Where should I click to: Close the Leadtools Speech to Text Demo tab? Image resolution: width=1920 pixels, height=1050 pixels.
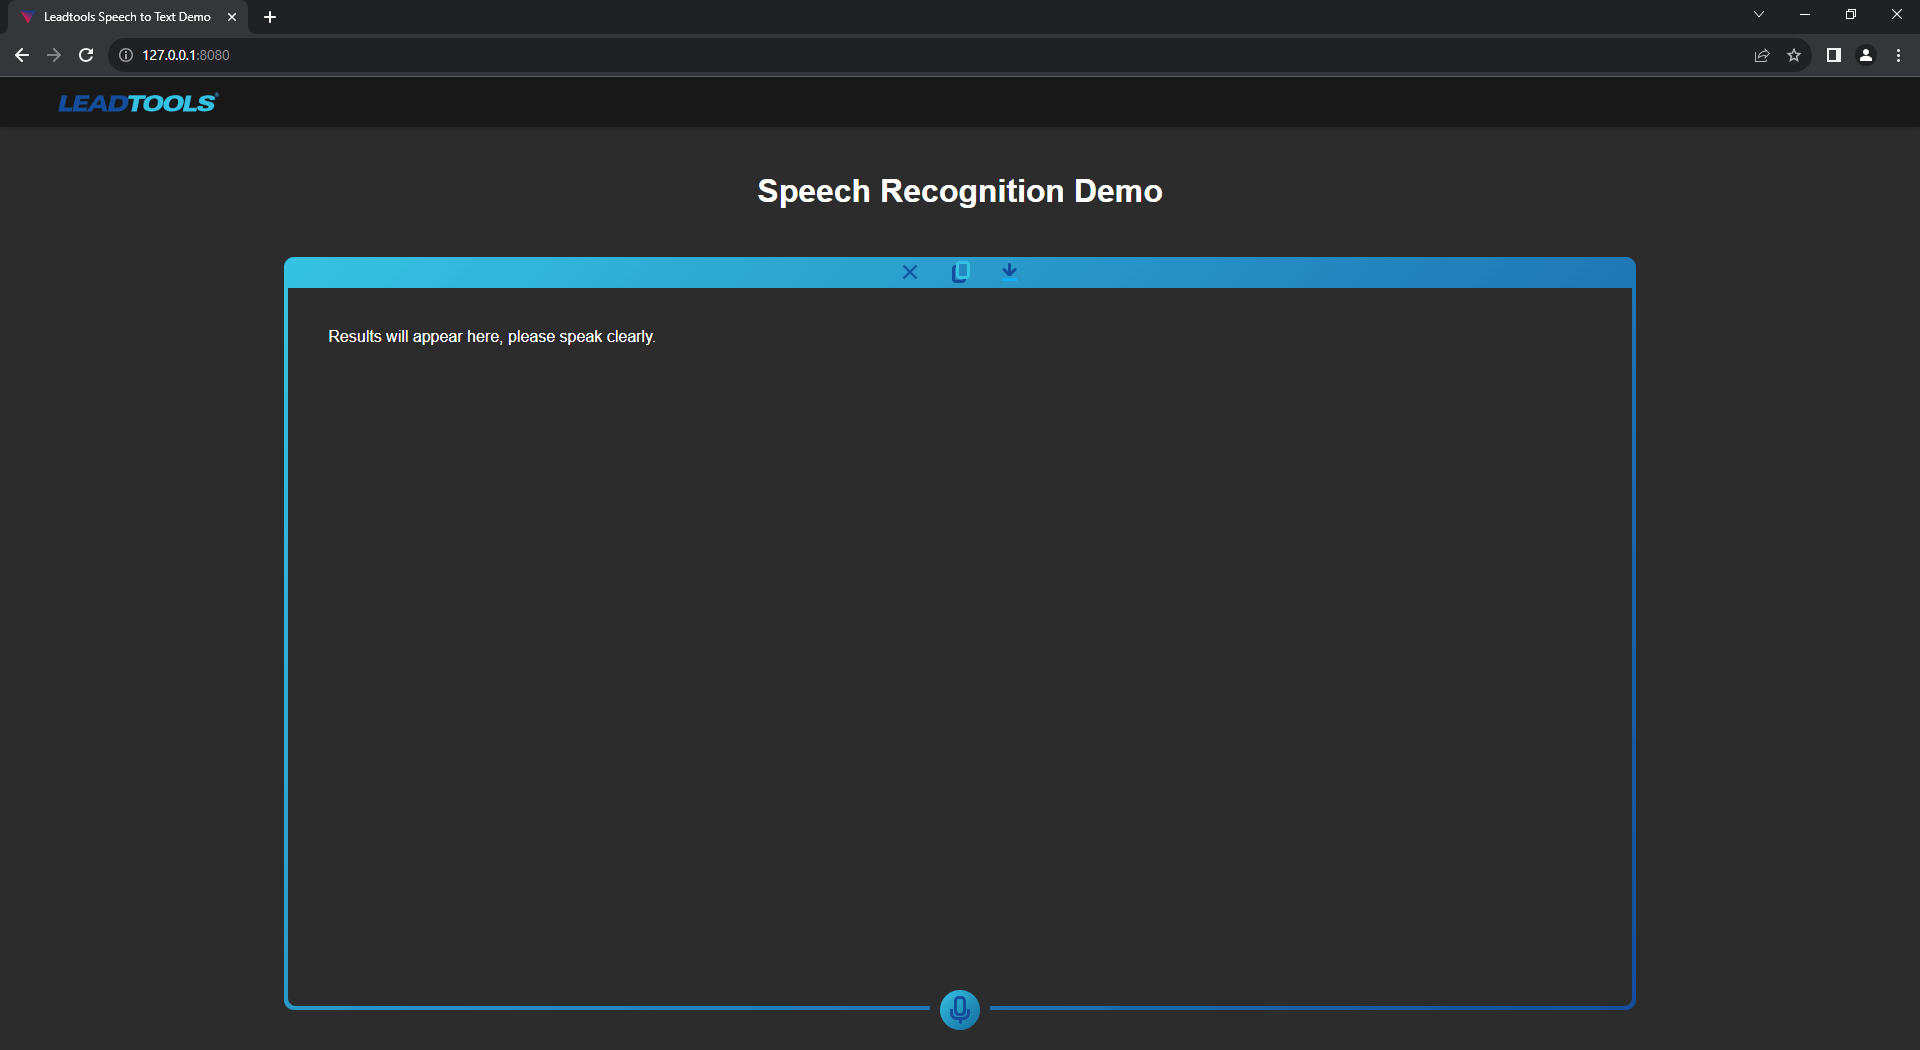pyautogui.click(x=232, y=17)
